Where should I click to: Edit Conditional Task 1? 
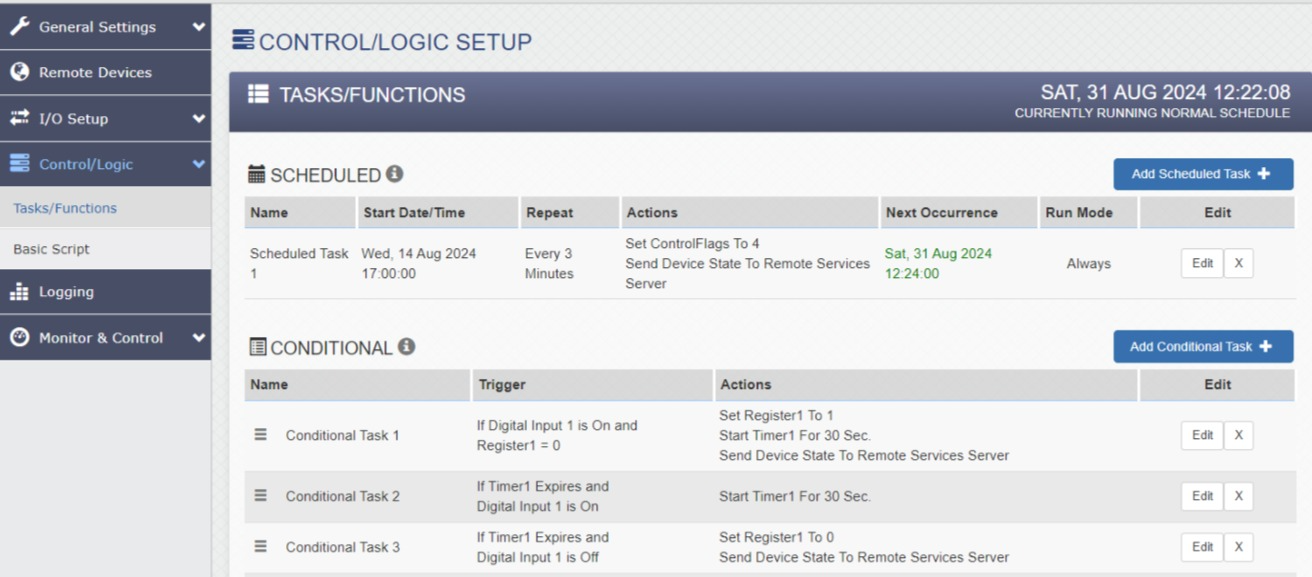[1202, 435]
